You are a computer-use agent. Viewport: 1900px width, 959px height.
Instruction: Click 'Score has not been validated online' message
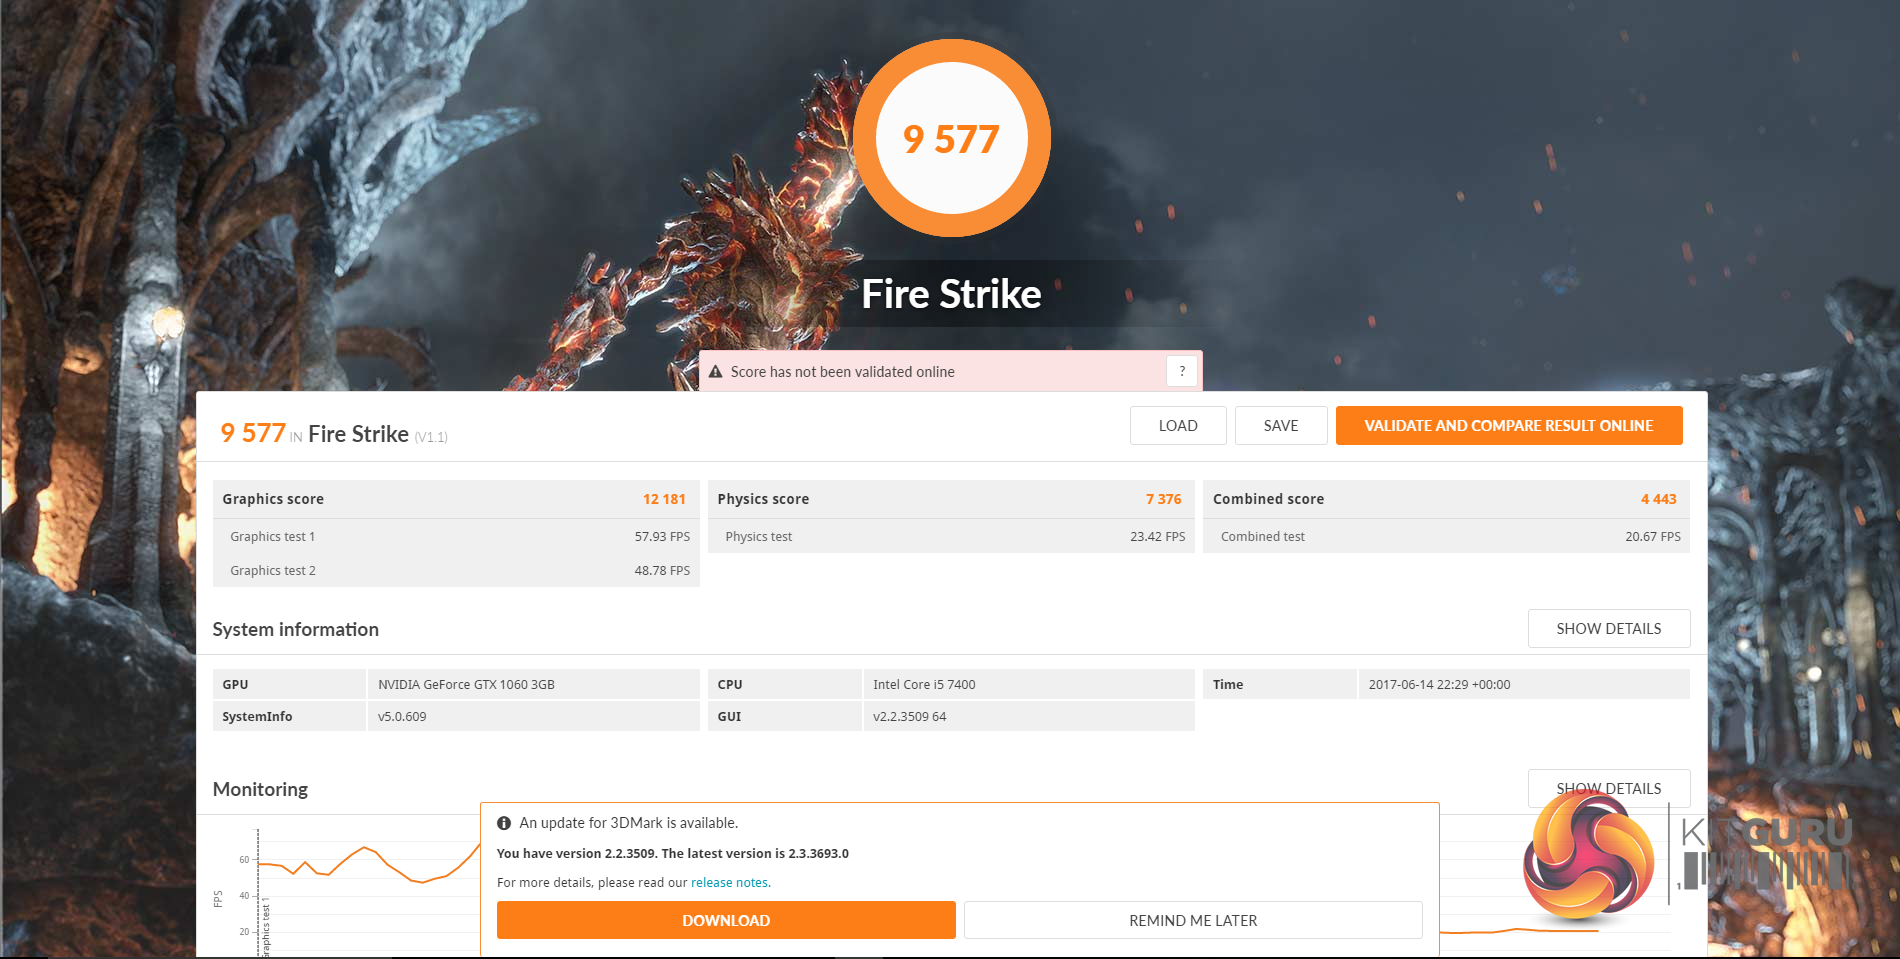tap(843, 372)
